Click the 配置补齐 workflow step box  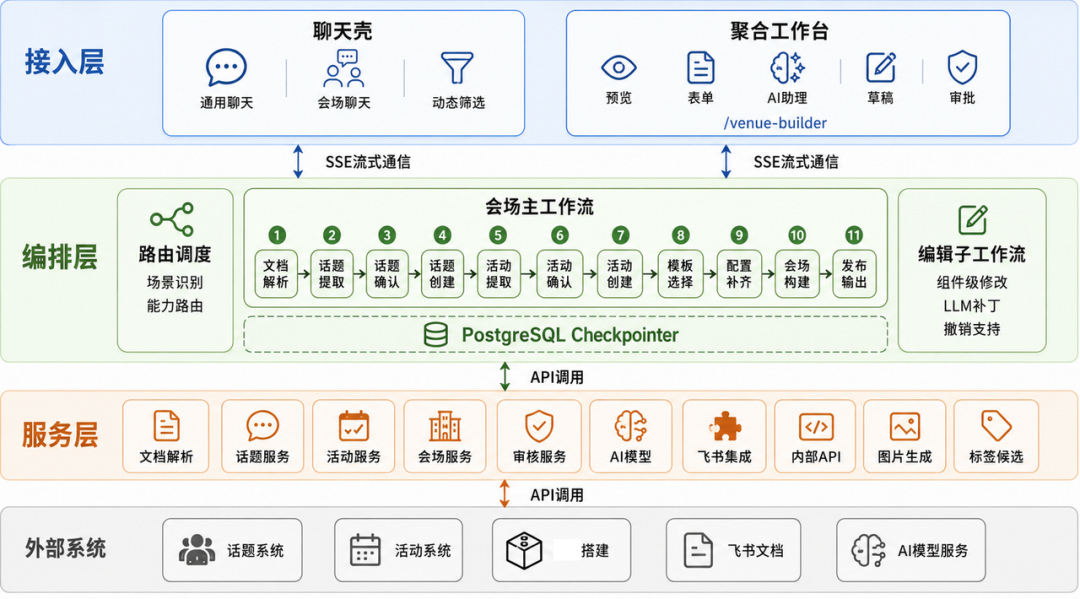(738, 273)
